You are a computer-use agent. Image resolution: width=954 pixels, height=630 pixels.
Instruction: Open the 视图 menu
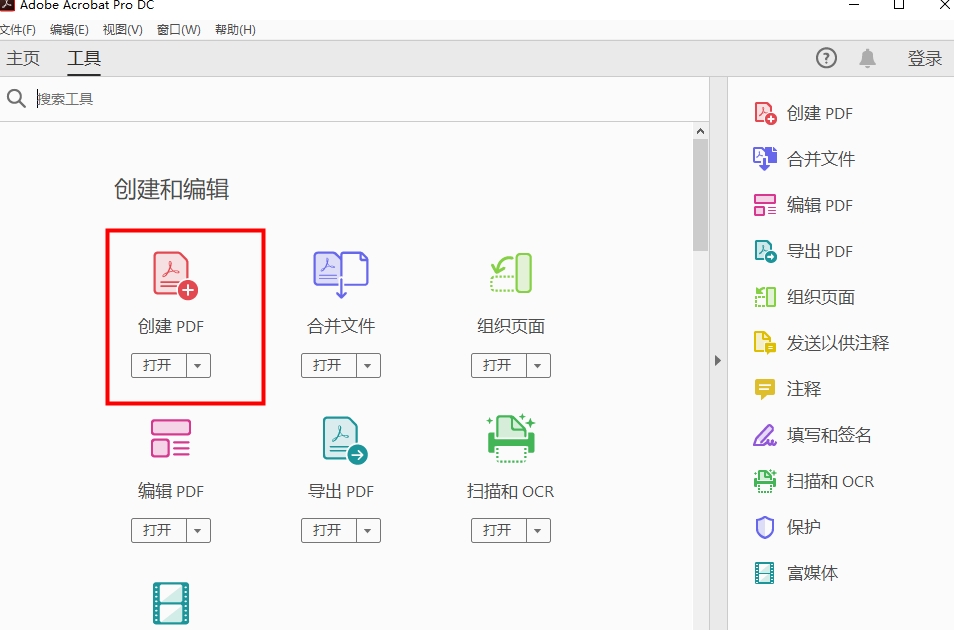[121, 29]
